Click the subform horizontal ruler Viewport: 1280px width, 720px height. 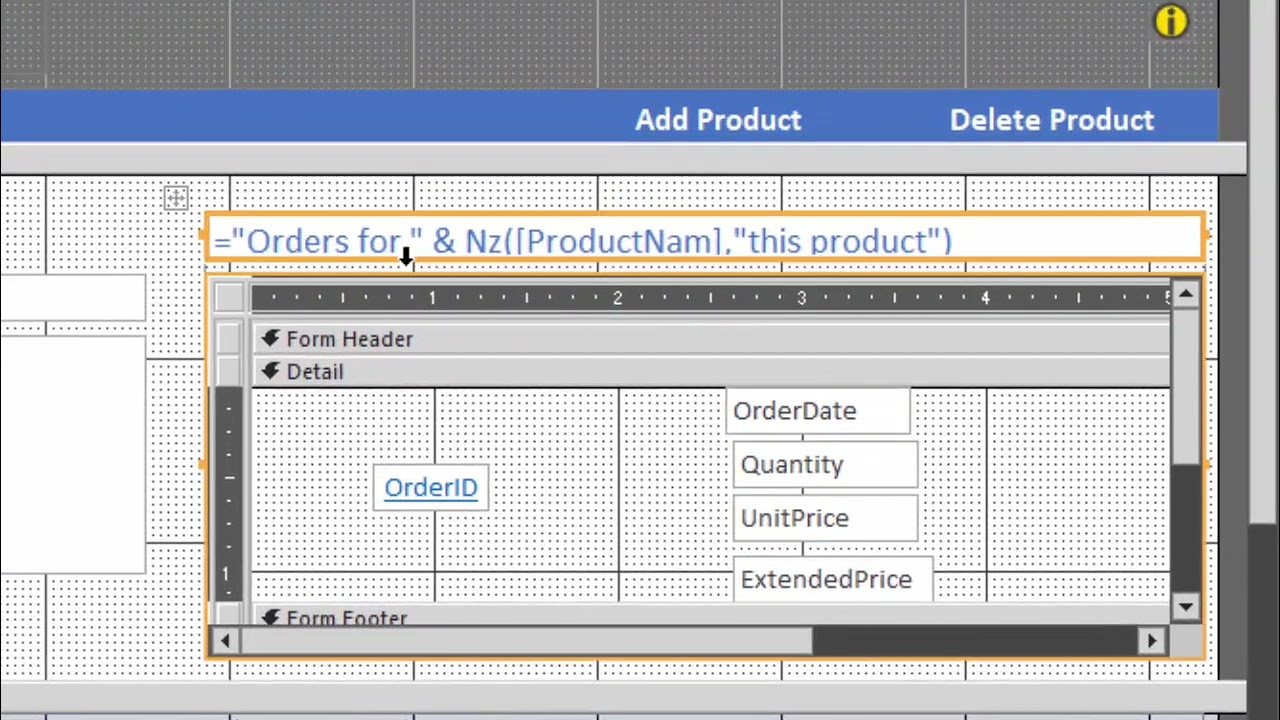[x=711, y=297]
